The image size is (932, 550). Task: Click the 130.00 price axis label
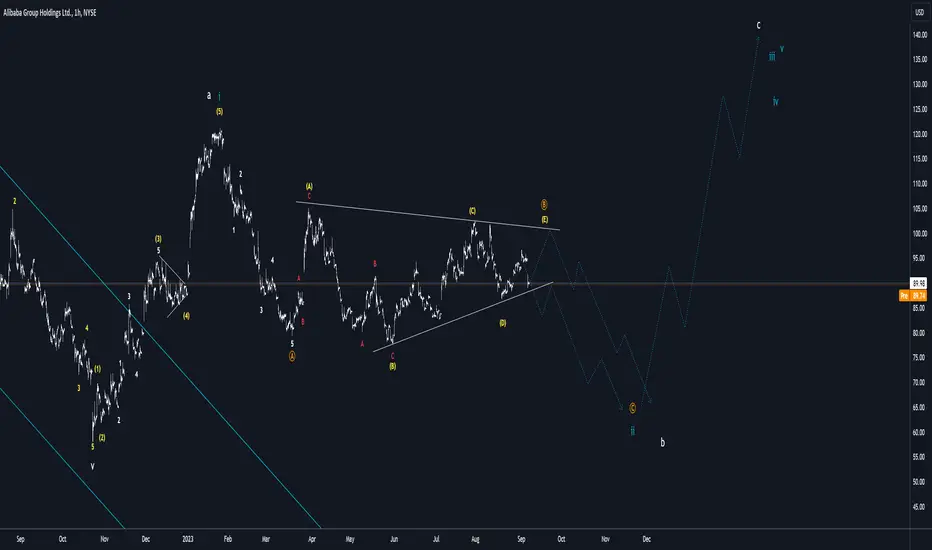(x=920, y=84)
